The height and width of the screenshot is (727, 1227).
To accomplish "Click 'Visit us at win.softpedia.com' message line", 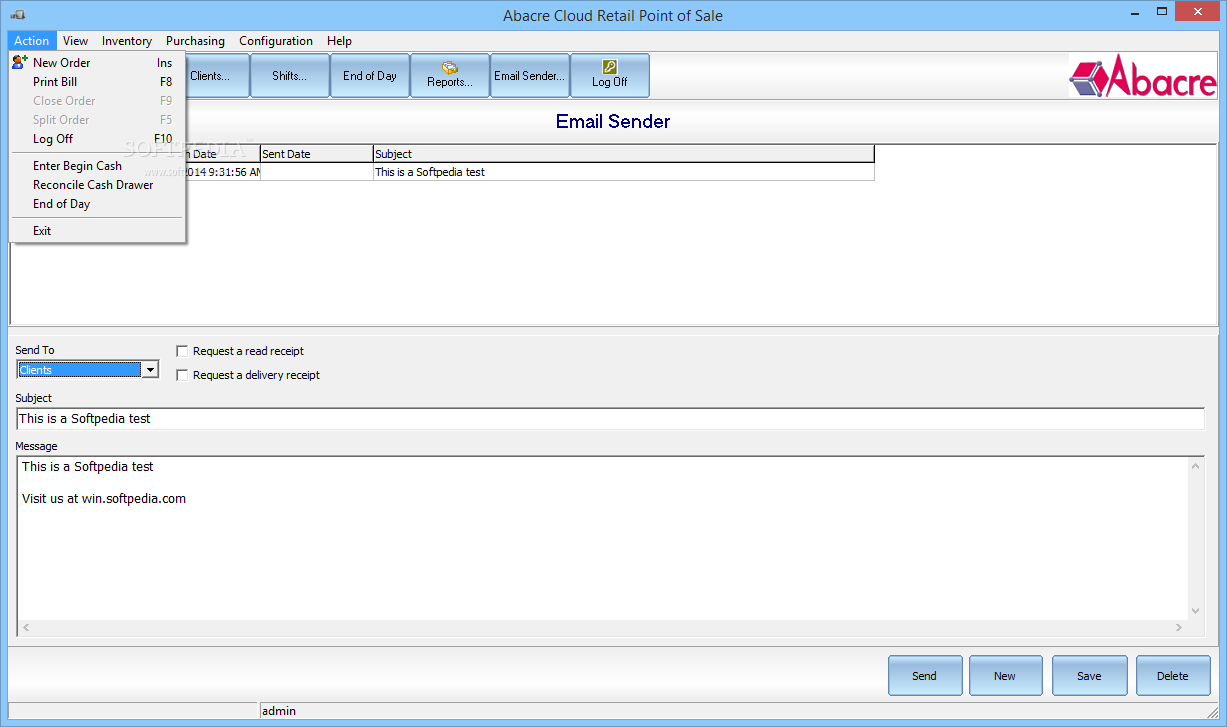I will 104,499.
